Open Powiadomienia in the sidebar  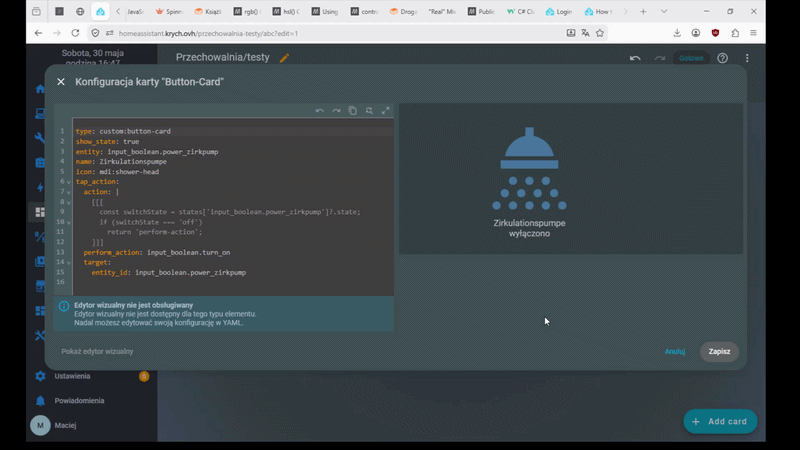pos(79,401)
